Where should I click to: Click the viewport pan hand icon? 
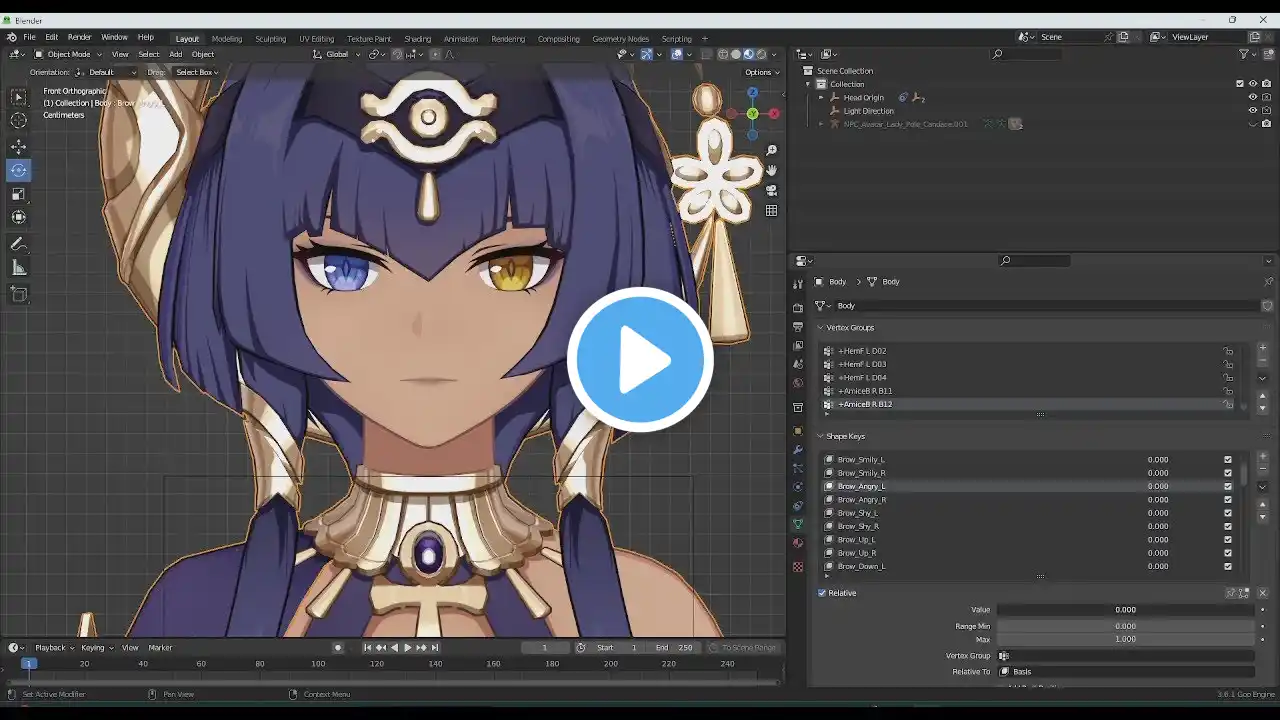[772, 170]
